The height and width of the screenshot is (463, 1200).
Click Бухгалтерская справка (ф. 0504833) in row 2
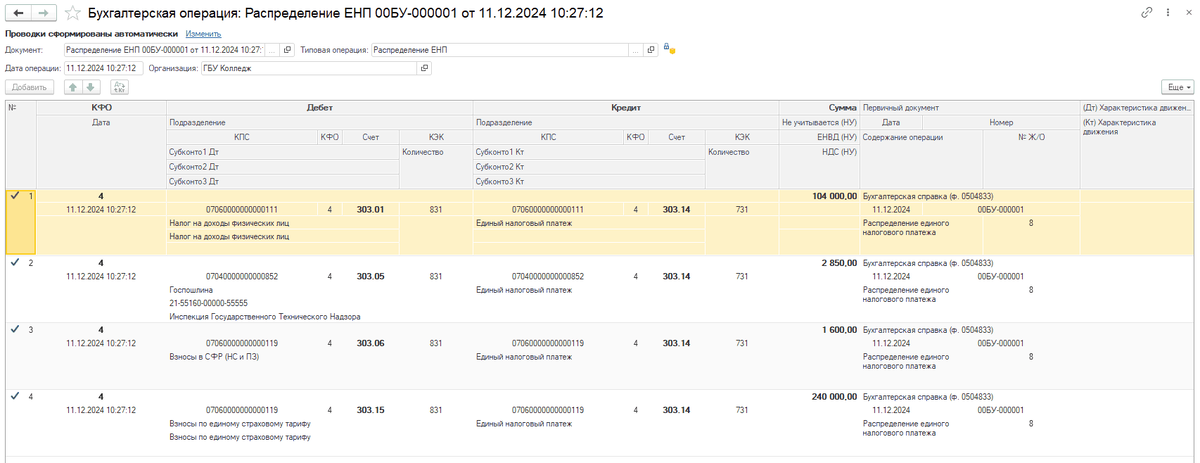(x=927, y=262)
